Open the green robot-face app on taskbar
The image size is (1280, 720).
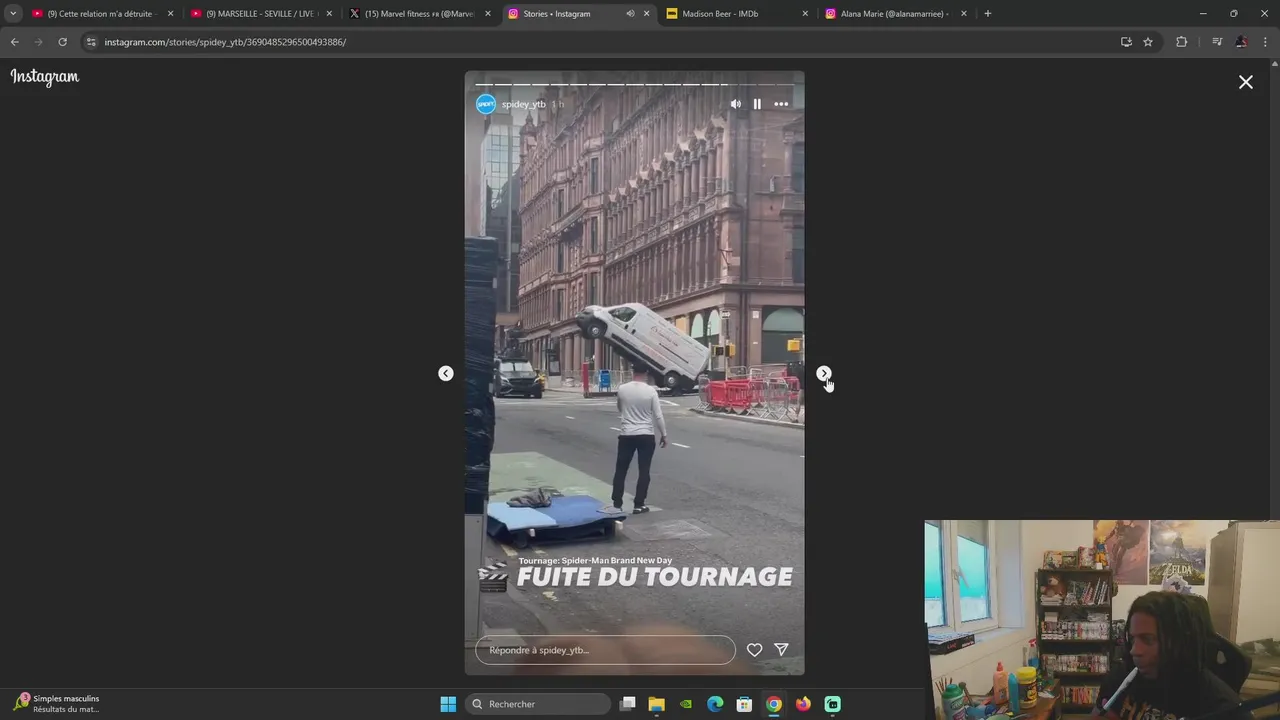click(x=832, y=704)
